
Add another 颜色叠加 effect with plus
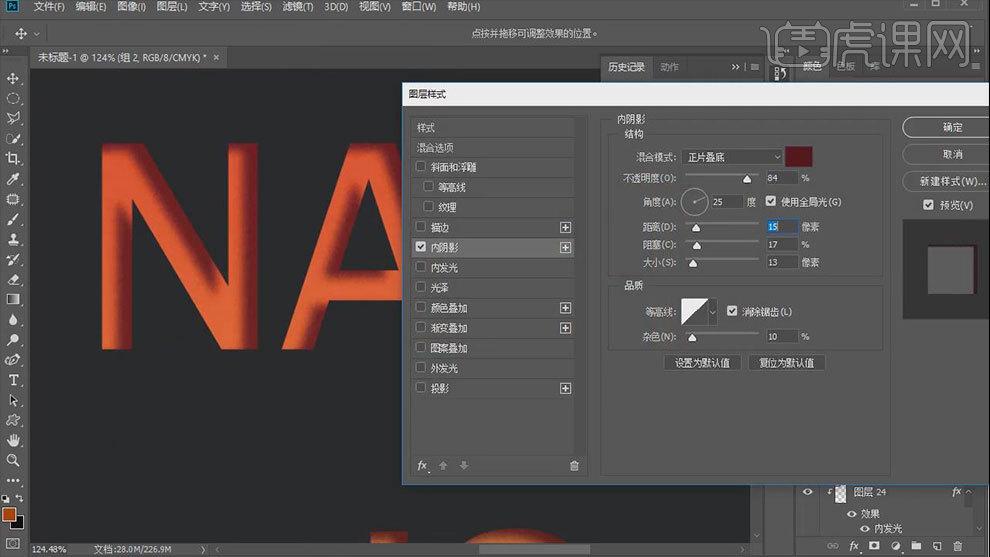(565, 308)
